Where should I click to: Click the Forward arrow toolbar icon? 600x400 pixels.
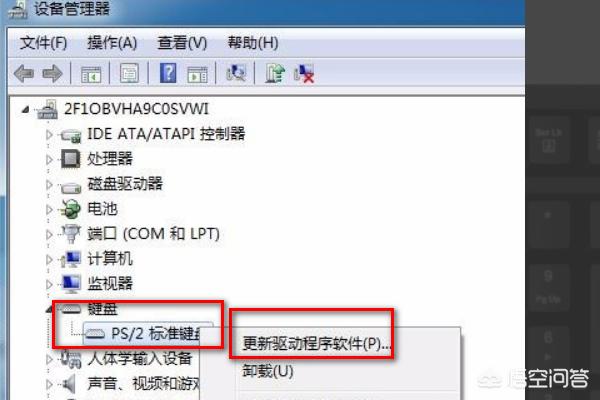pyautogui.click(x=52, y=73)
